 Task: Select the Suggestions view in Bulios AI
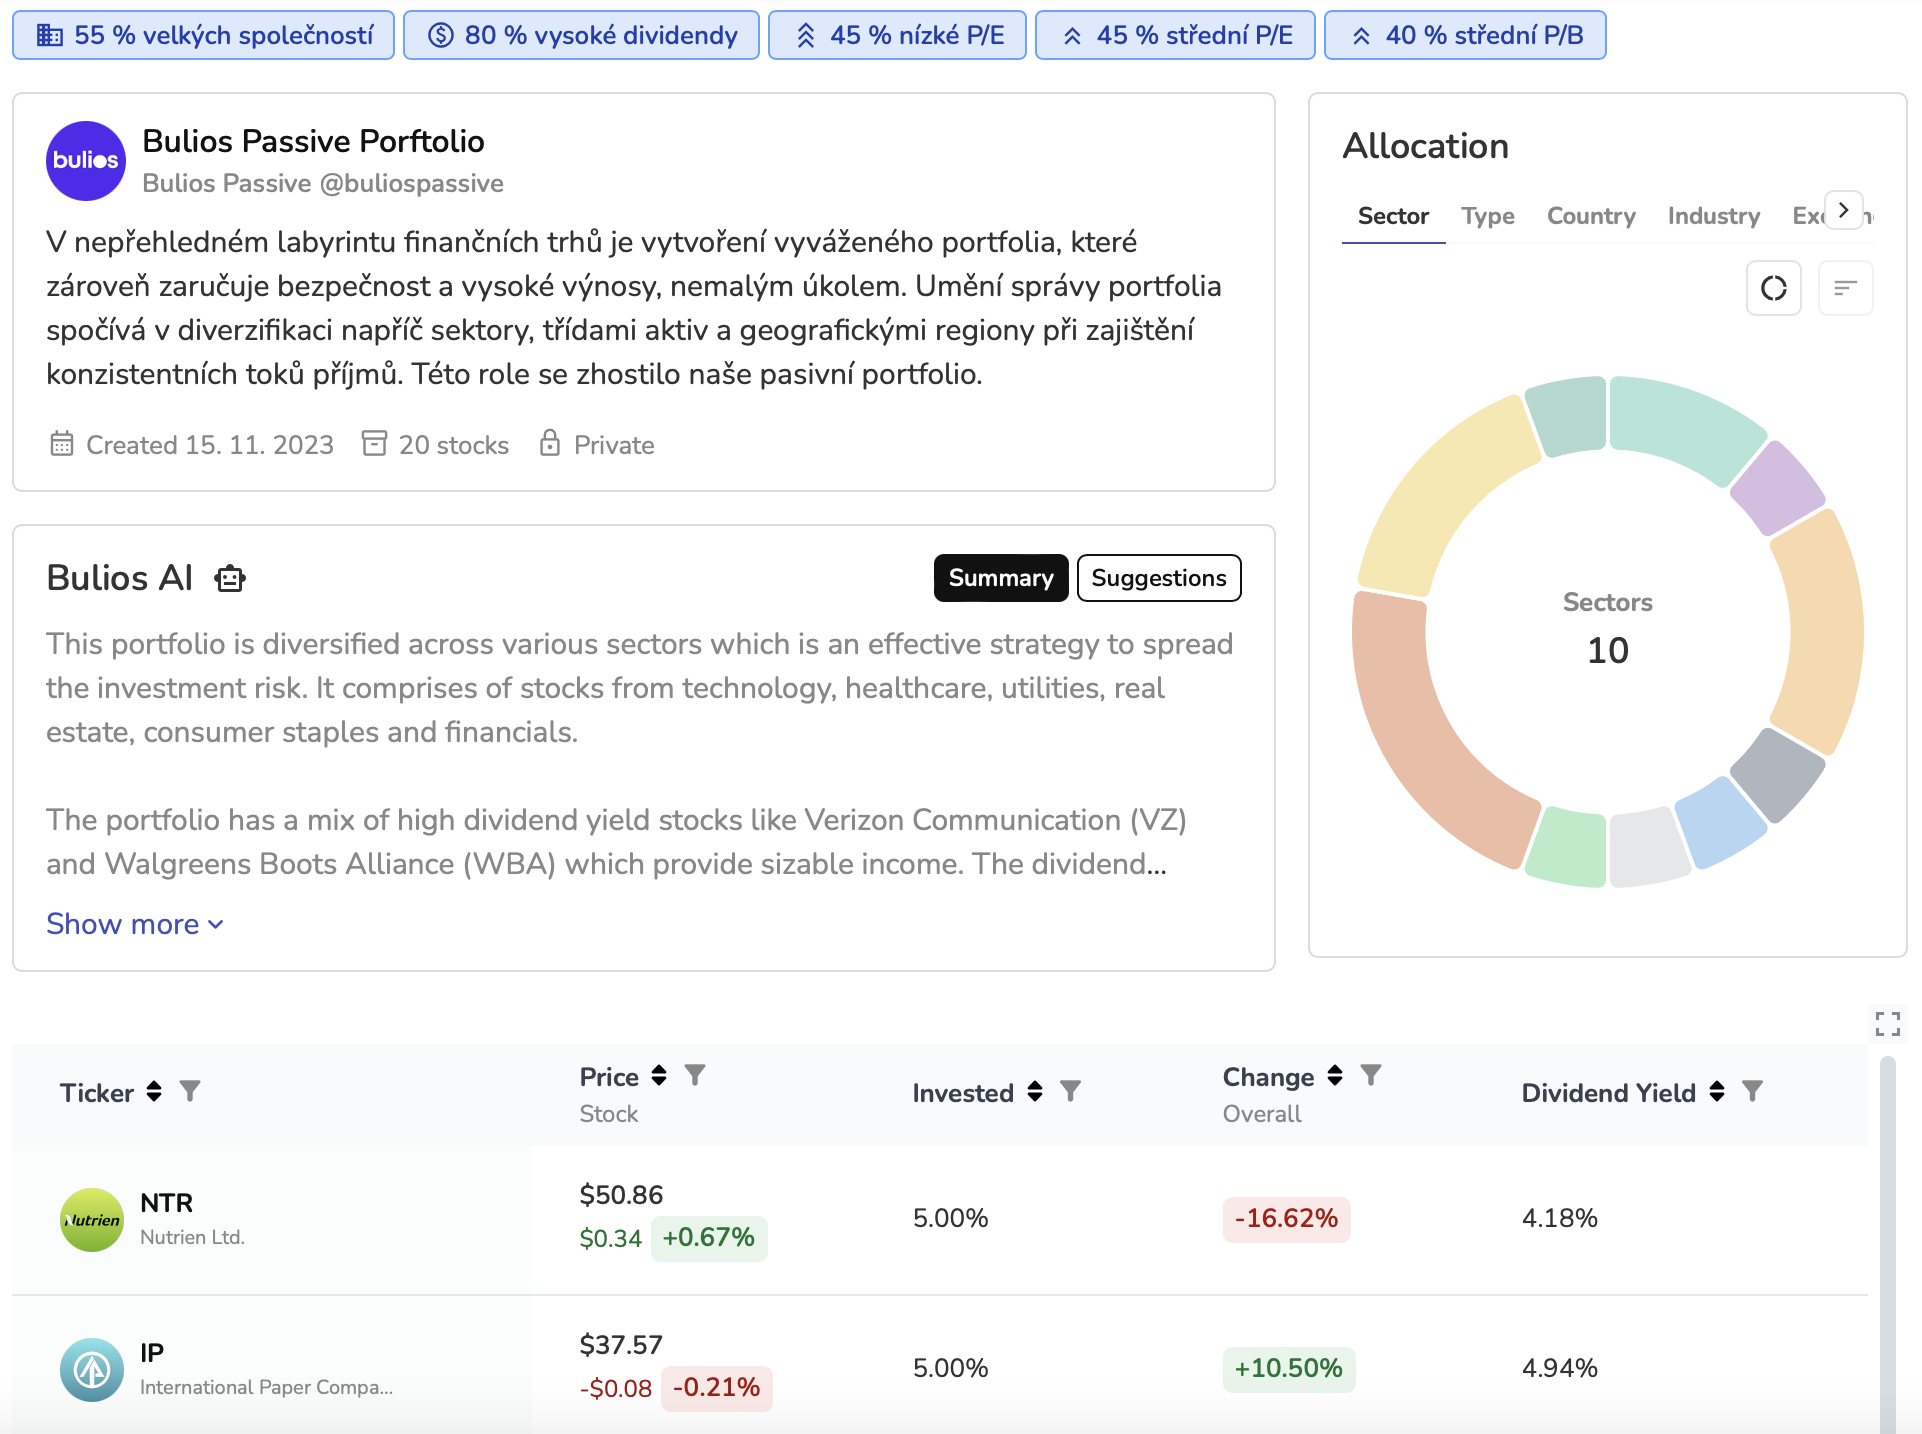pos(1159,578)
